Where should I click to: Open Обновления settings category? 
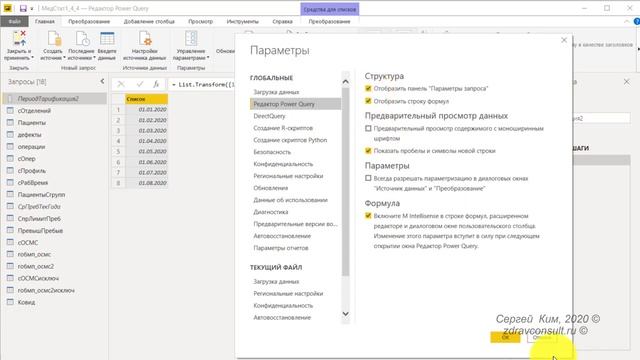(271, 188)
